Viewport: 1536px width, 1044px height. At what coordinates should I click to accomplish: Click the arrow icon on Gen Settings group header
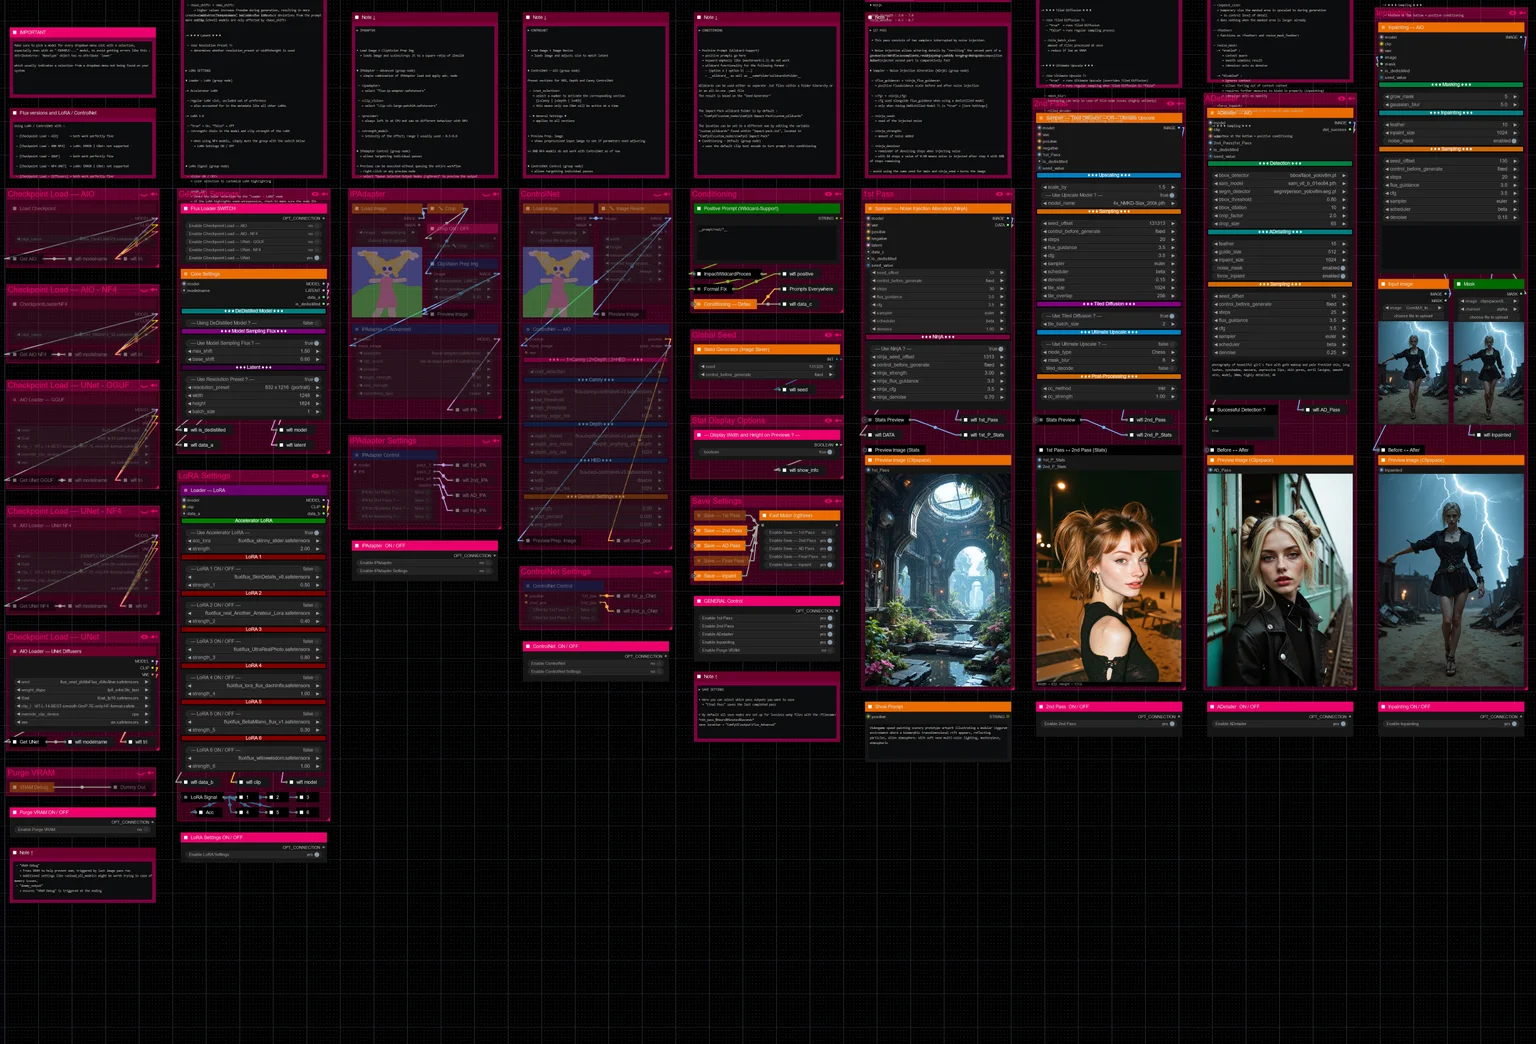pos(325,194)
